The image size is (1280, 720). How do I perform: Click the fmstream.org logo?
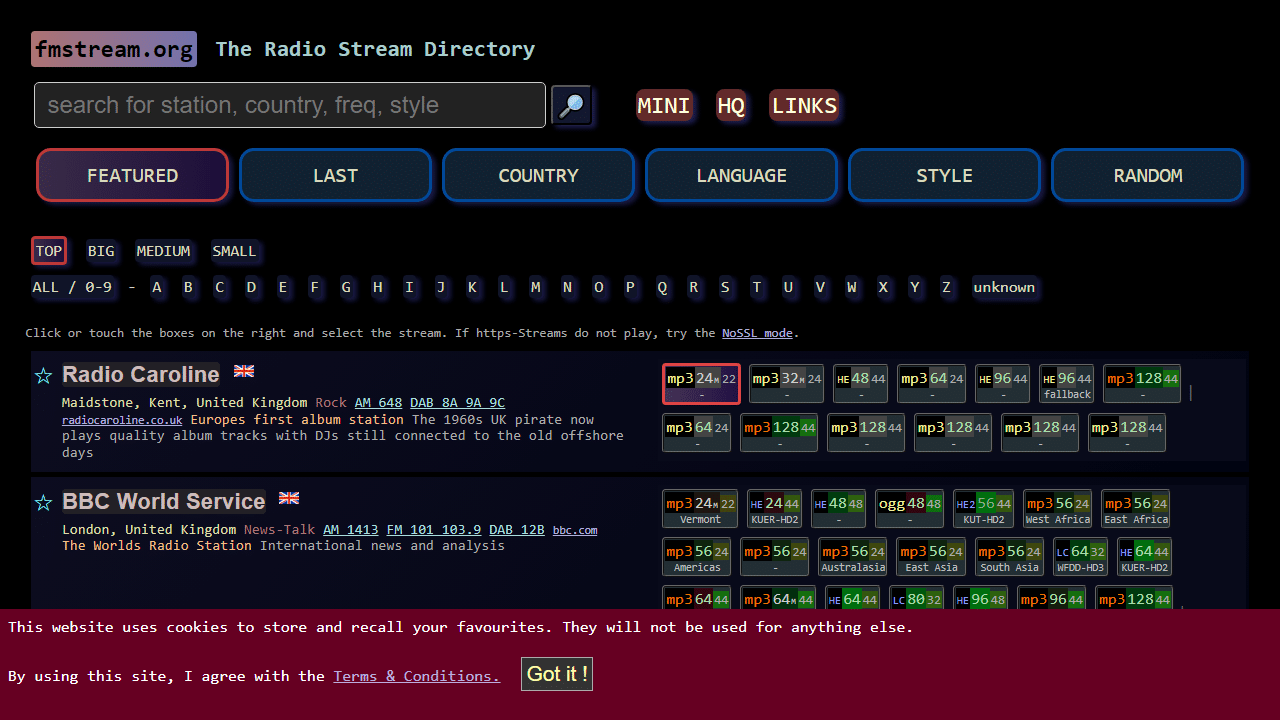click(114, 49)
